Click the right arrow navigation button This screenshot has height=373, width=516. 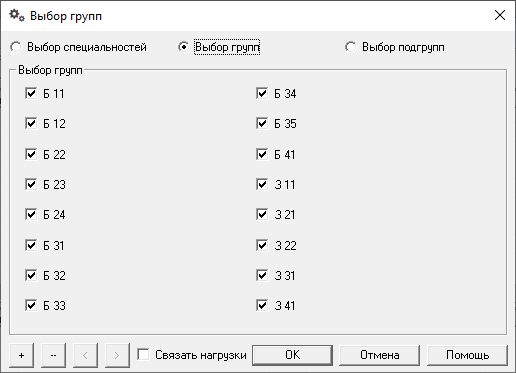(117, 355)
